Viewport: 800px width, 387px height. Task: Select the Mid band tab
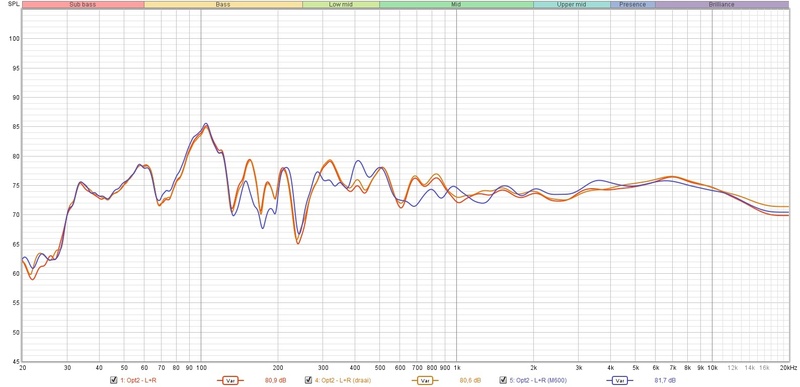pyautogui.click(x=457, y=5)
